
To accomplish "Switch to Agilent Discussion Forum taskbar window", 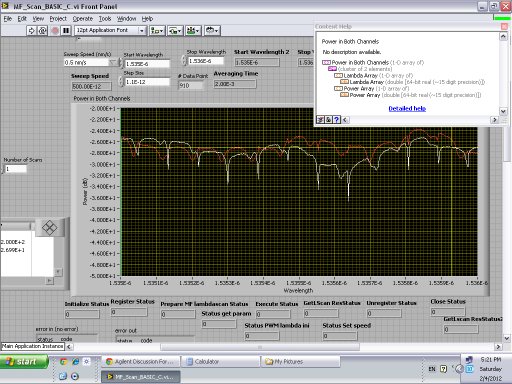I will pos(140,361).
